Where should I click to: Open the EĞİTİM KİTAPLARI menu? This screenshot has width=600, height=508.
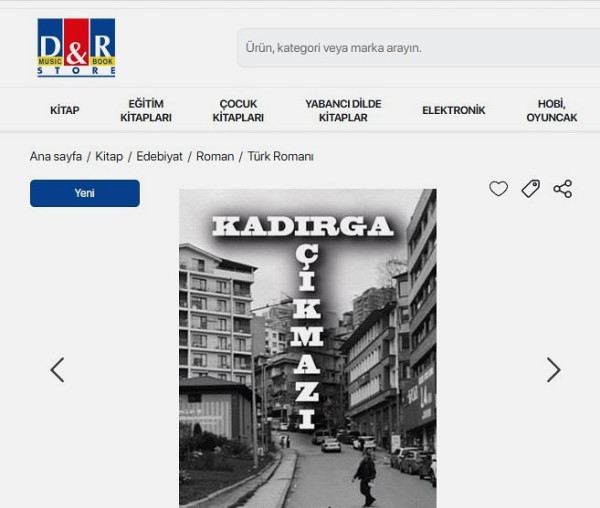pyautogui.click(x=146, y=111)
